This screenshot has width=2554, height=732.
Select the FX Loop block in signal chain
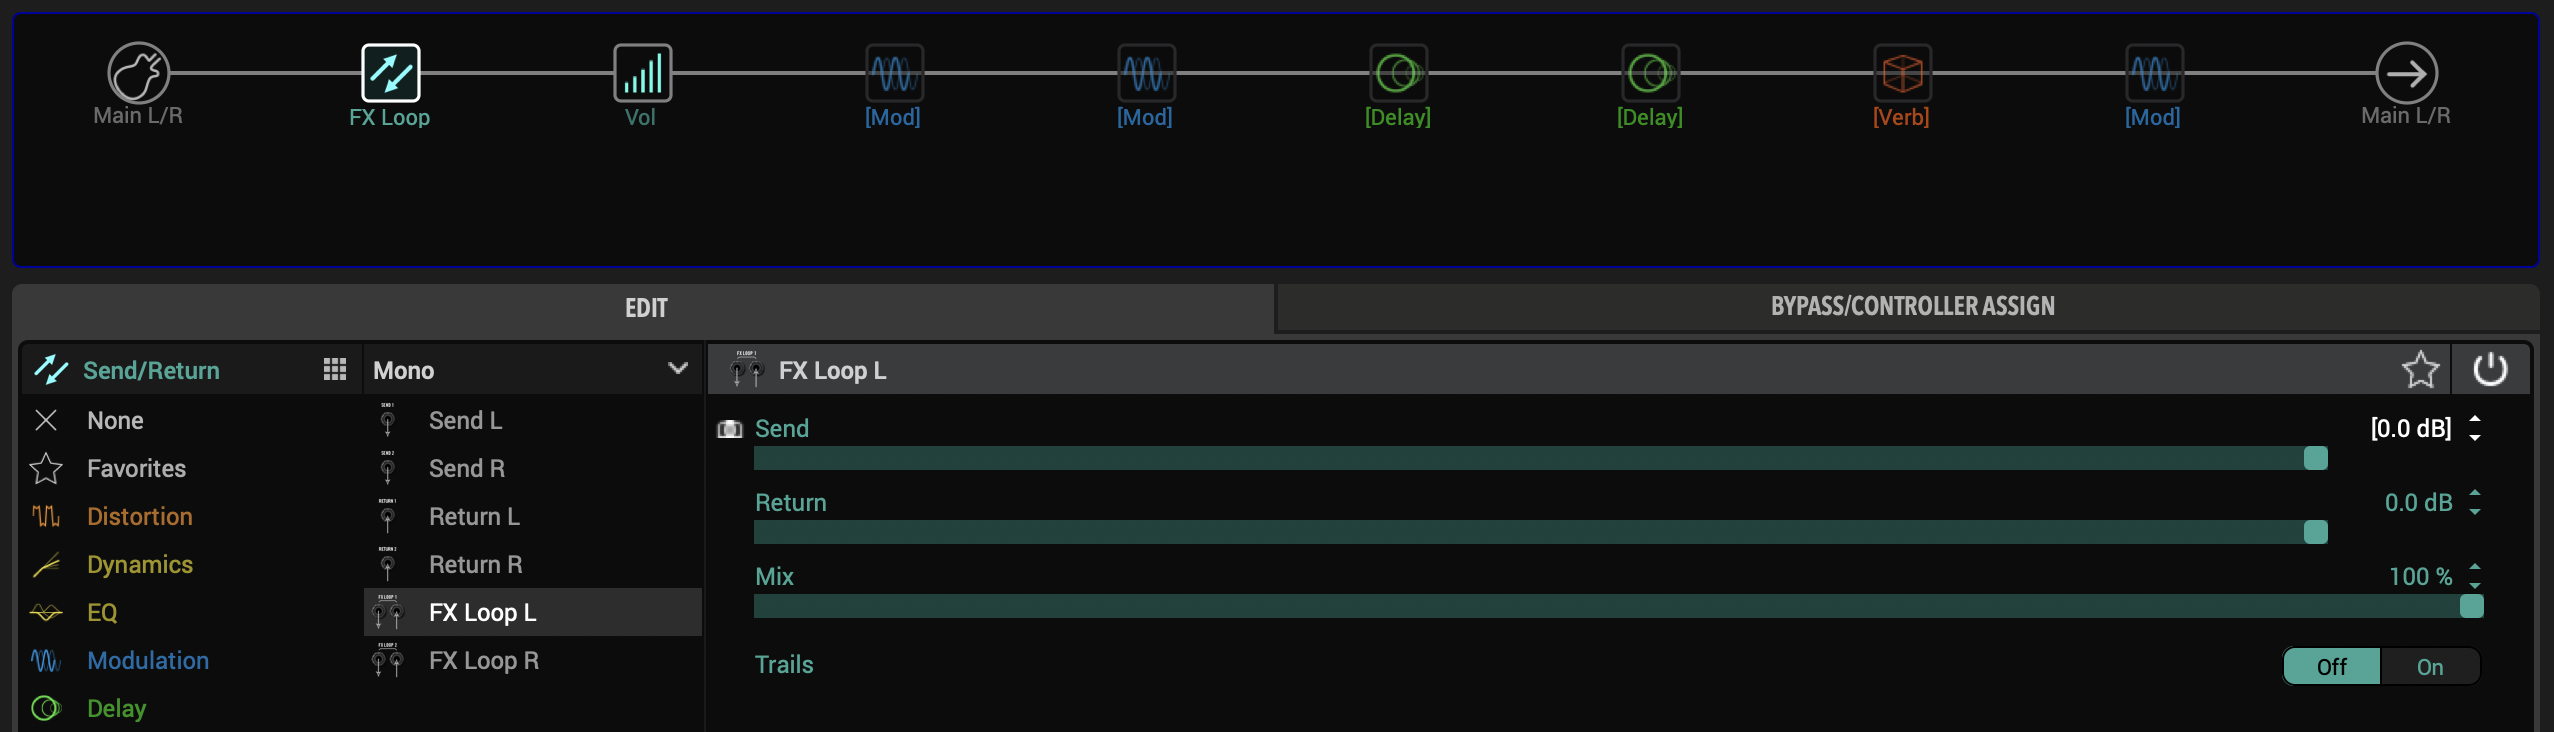(390, 73)
